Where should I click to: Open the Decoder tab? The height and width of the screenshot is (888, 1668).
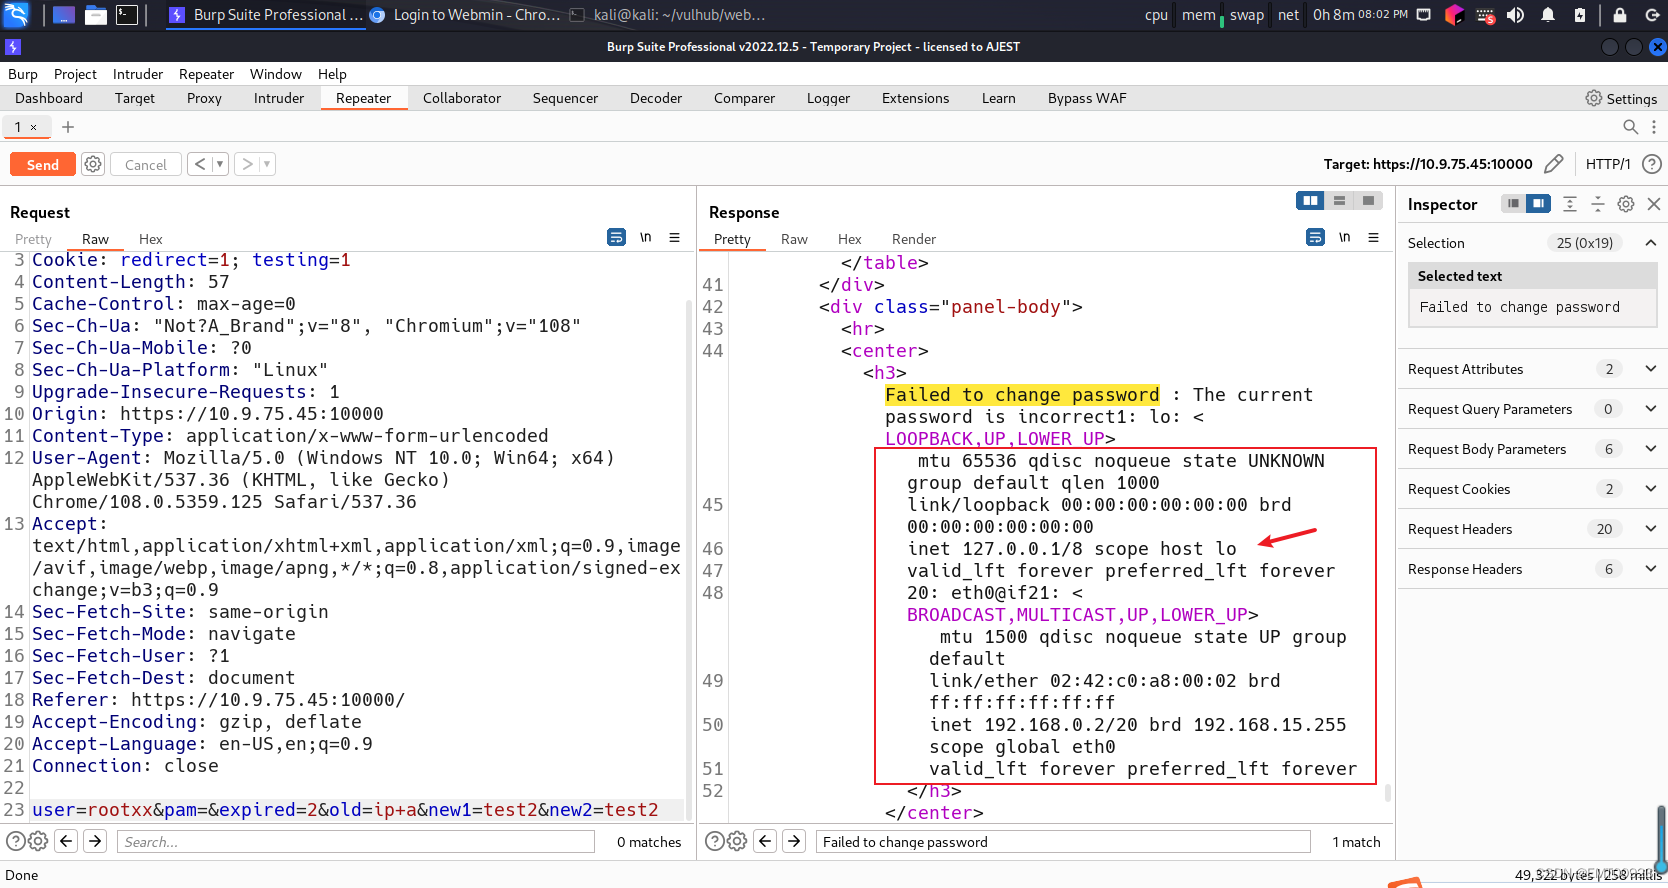pyautogui.click(x=656, y=98)
